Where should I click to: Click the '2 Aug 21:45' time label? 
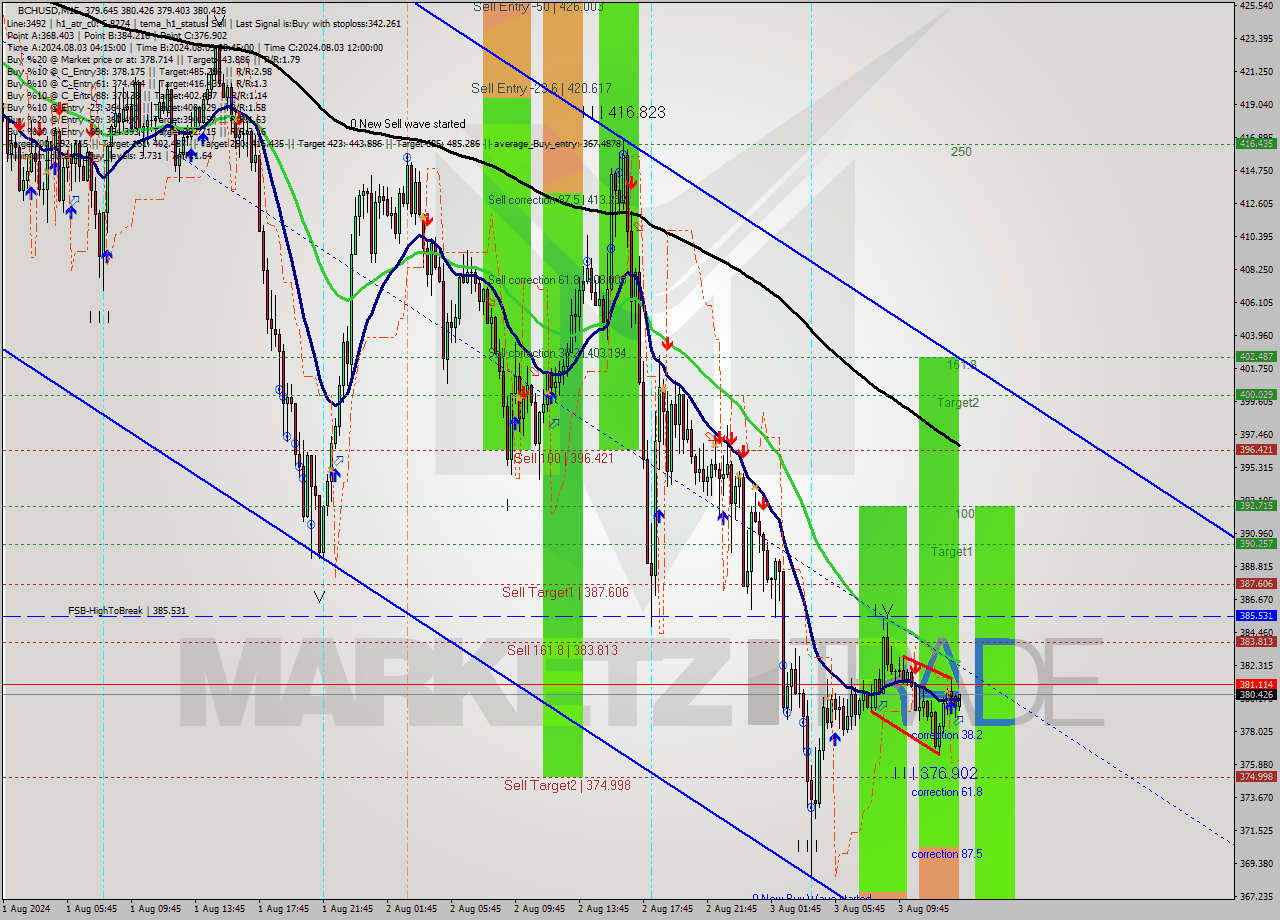[x=730, y=909]
